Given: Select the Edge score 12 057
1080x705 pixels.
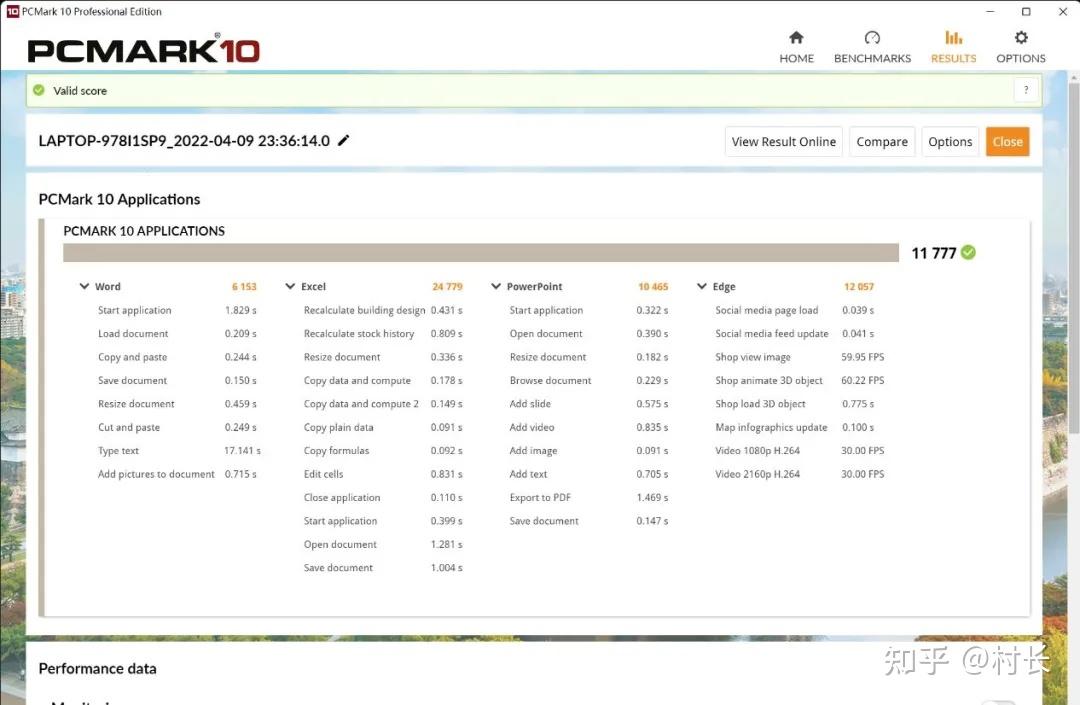Looking at the screenshot, I should point(858,286).
